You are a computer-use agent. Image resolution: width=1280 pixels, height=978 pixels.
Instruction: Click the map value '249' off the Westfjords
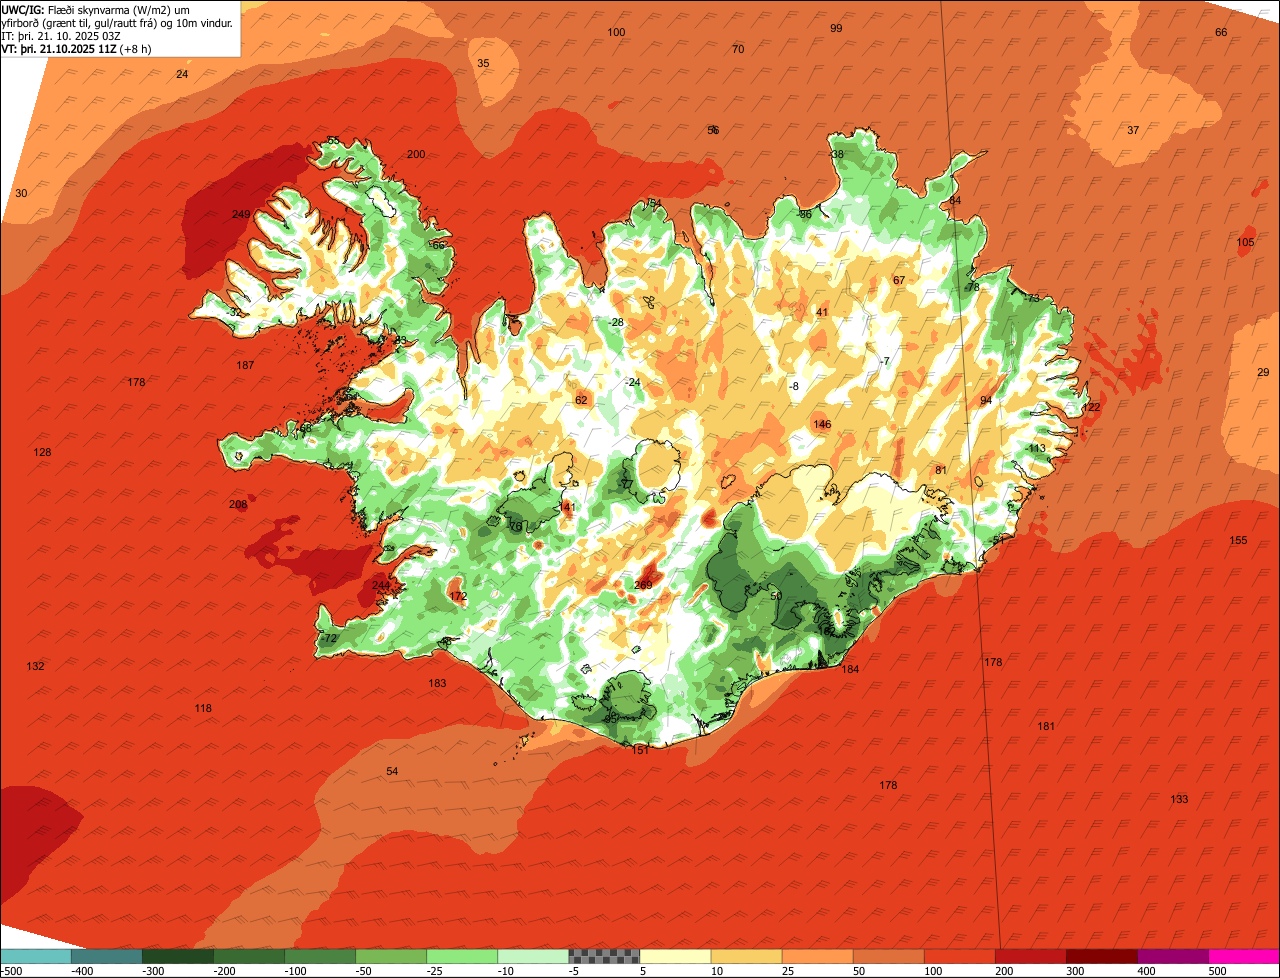click(241, 215)
